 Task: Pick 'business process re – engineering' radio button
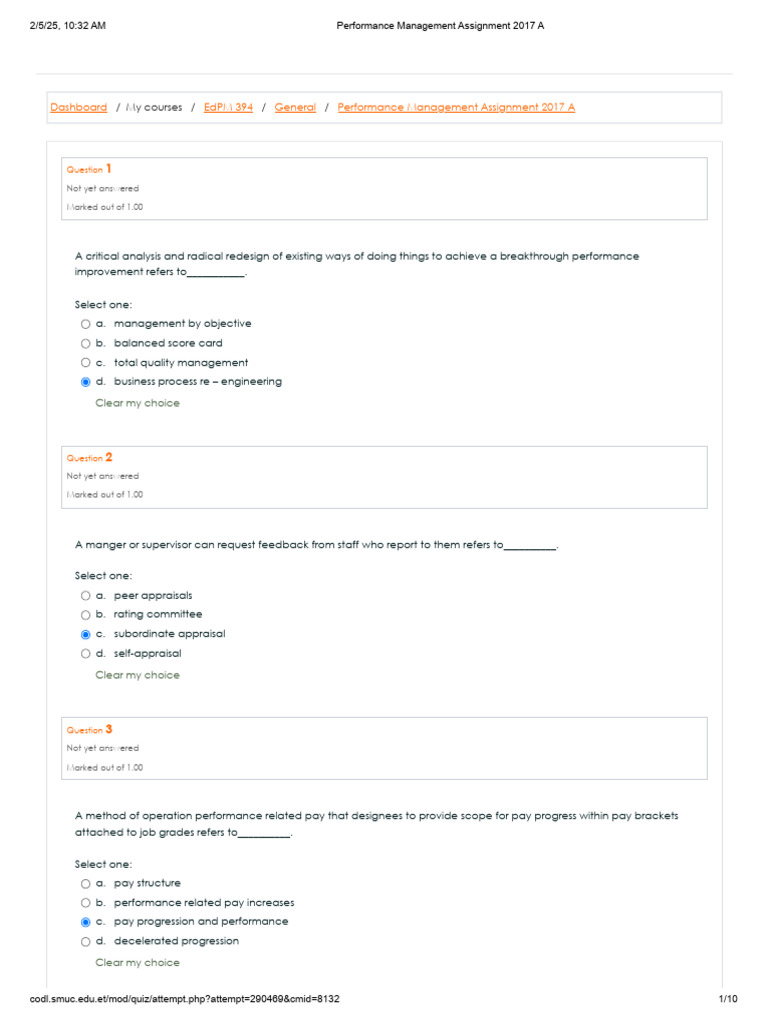tap(86, 382)
